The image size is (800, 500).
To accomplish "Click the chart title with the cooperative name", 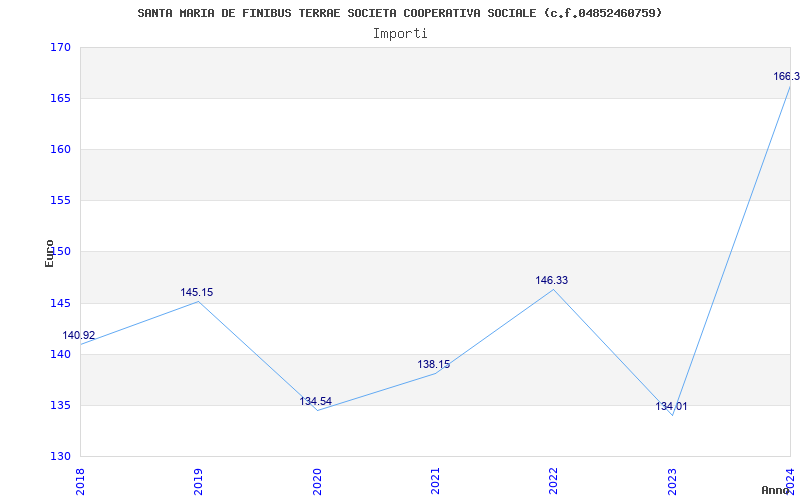I will pyautogui.click(x=399, y=13).
